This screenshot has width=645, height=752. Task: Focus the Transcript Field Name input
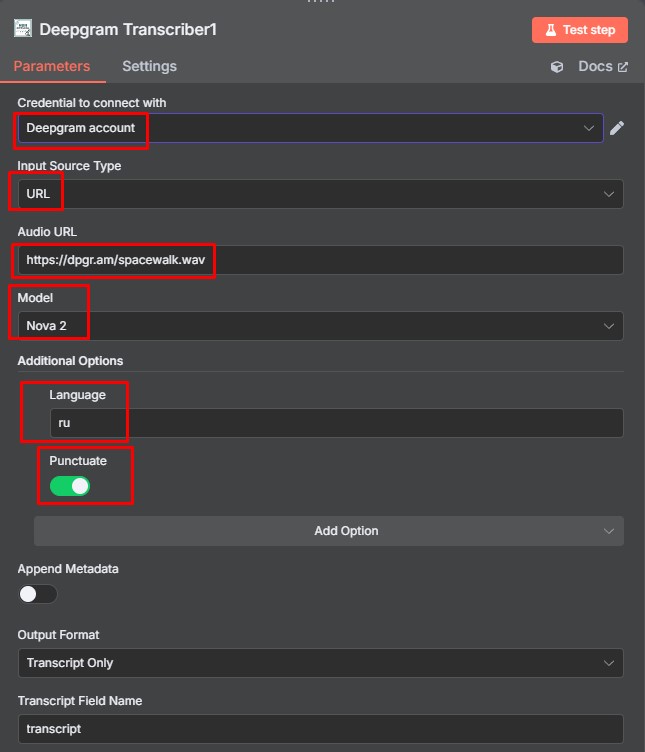pyautogui.click(x=320, y=729)
